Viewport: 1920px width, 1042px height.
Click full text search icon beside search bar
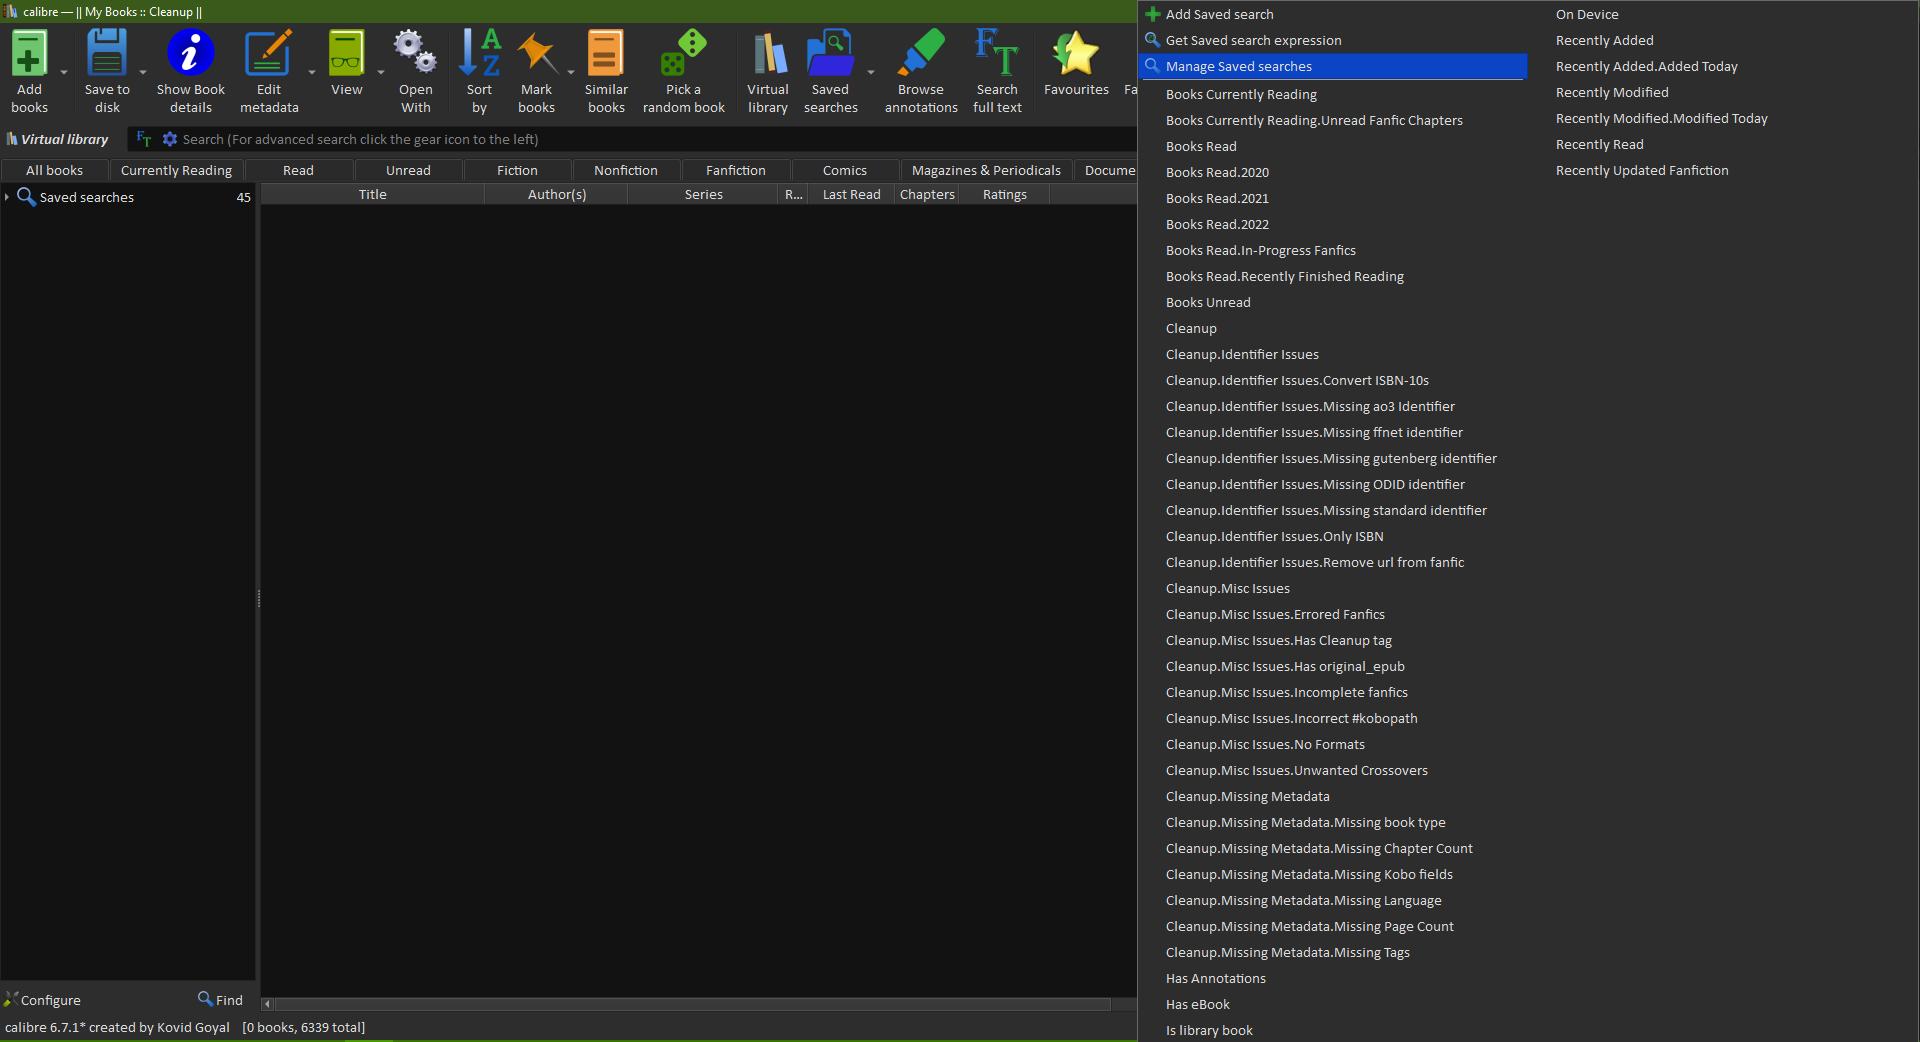tap(144, 139)
